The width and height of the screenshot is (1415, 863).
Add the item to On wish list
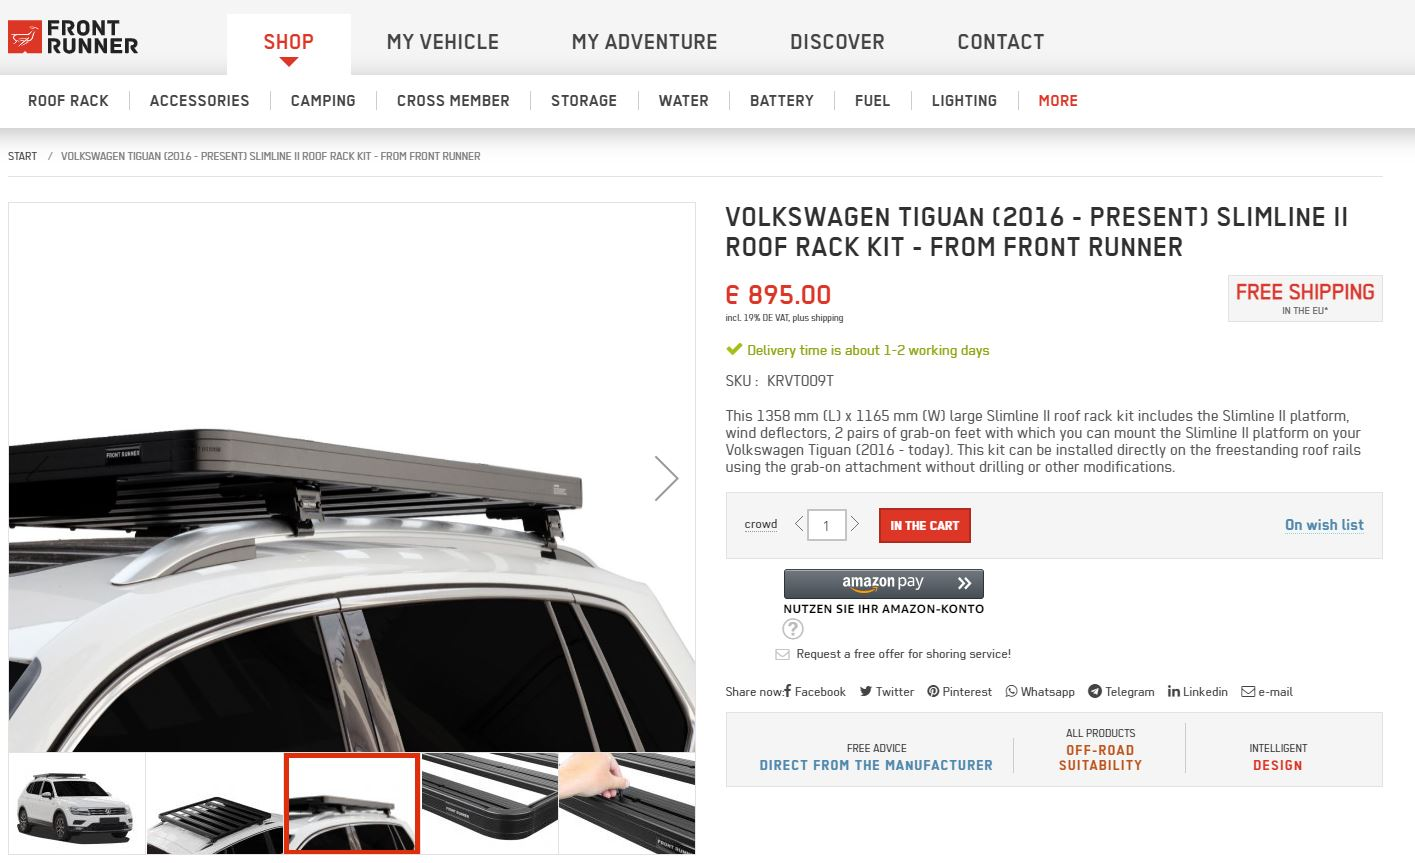(1324, 525)
